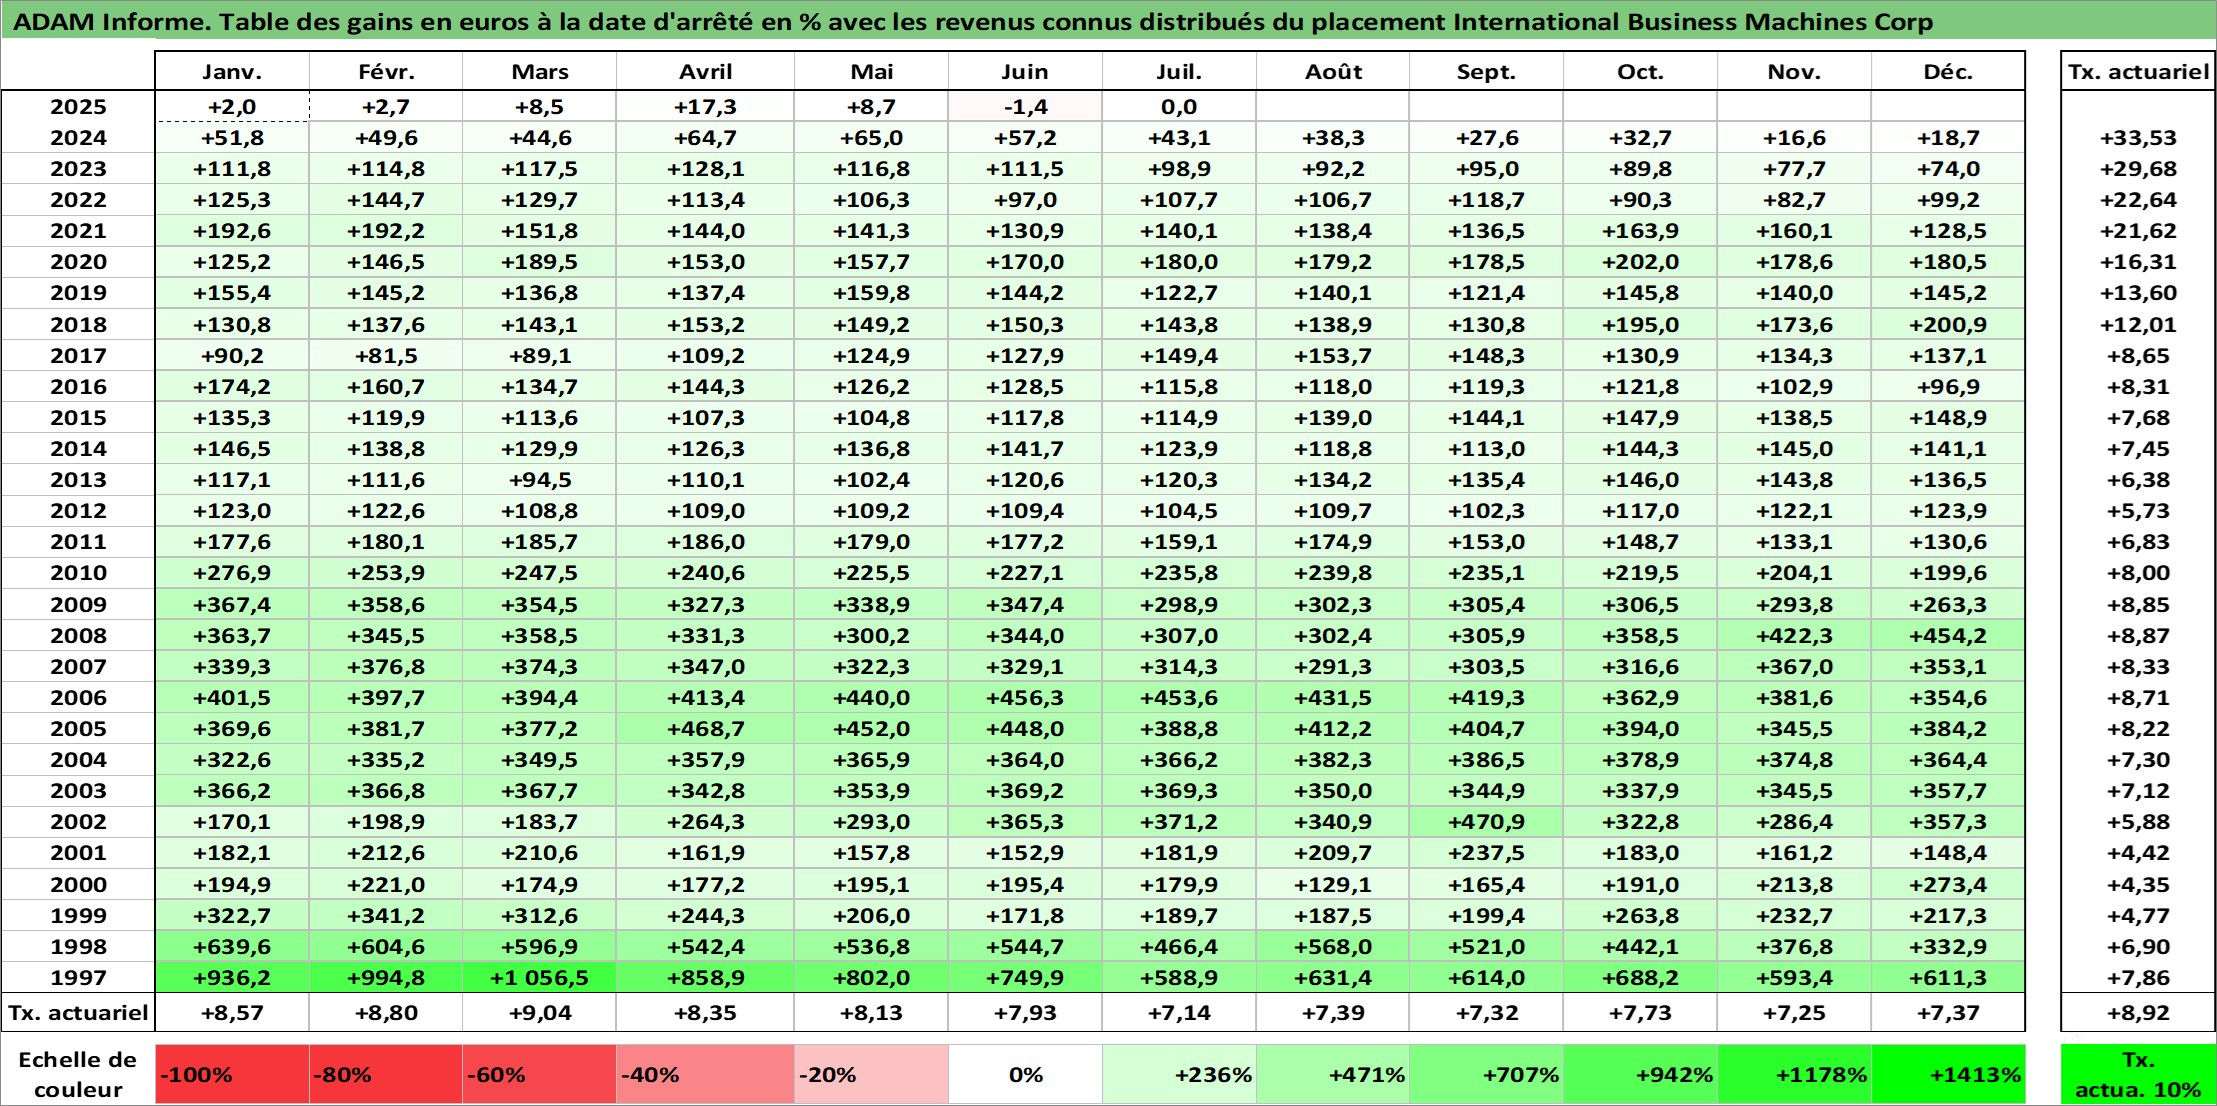This screenshot has width=2217, height=1106.
Task: Click the 'Tx. actua. 10%' green legend cell
Action: coord(2138,1075)
